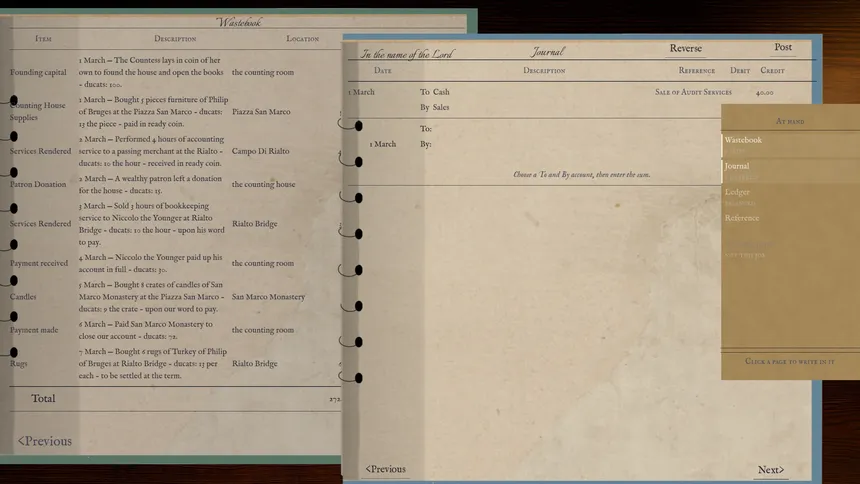Image resolution: width=860 pixels, height=484 pixels.
Task: Click the Post button in the Journal
Action: pyautogui.click(x=783, y=47)
